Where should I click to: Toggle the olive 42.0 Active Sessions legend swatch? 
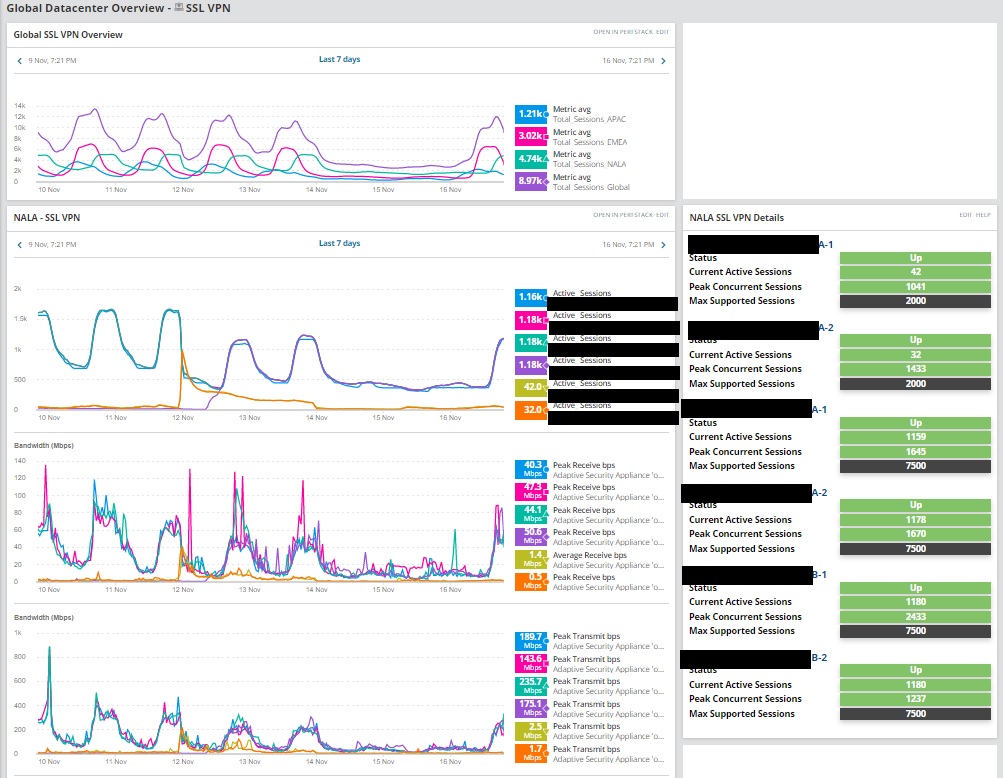click(x=531, y=387)
